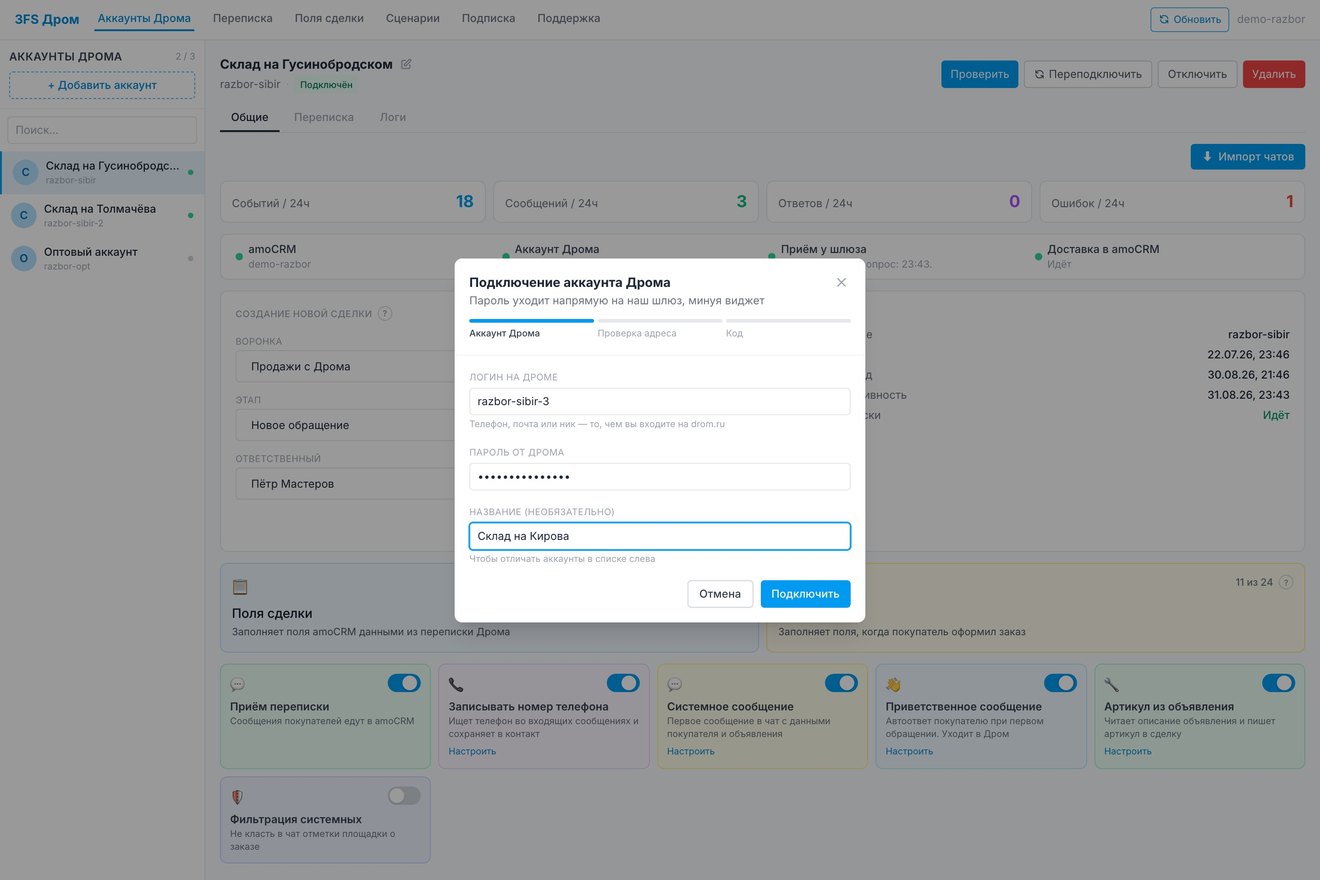Click the Событий / 24ч stat card
Screen dimensions: 1320x880
pyautogui.click(x=353, y=202)
